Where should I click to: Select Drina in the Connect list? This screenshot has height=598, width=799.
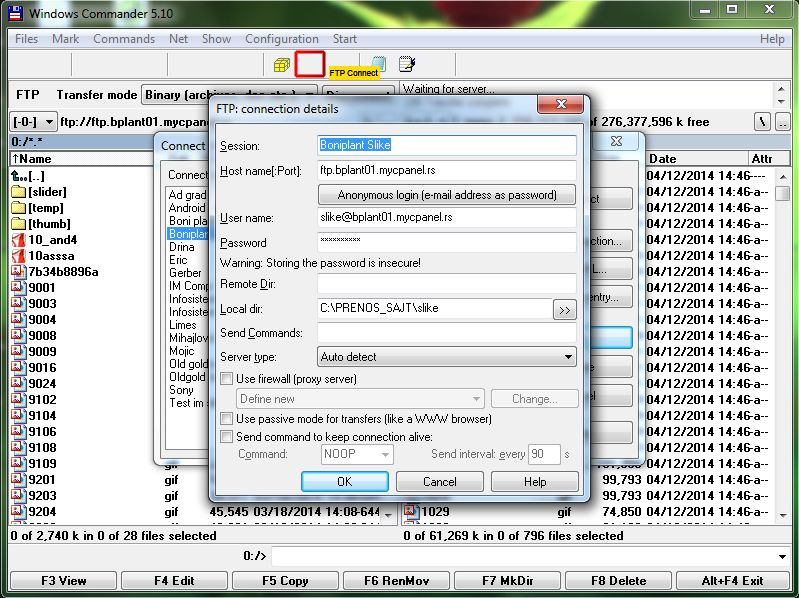(x=182, y=247)
